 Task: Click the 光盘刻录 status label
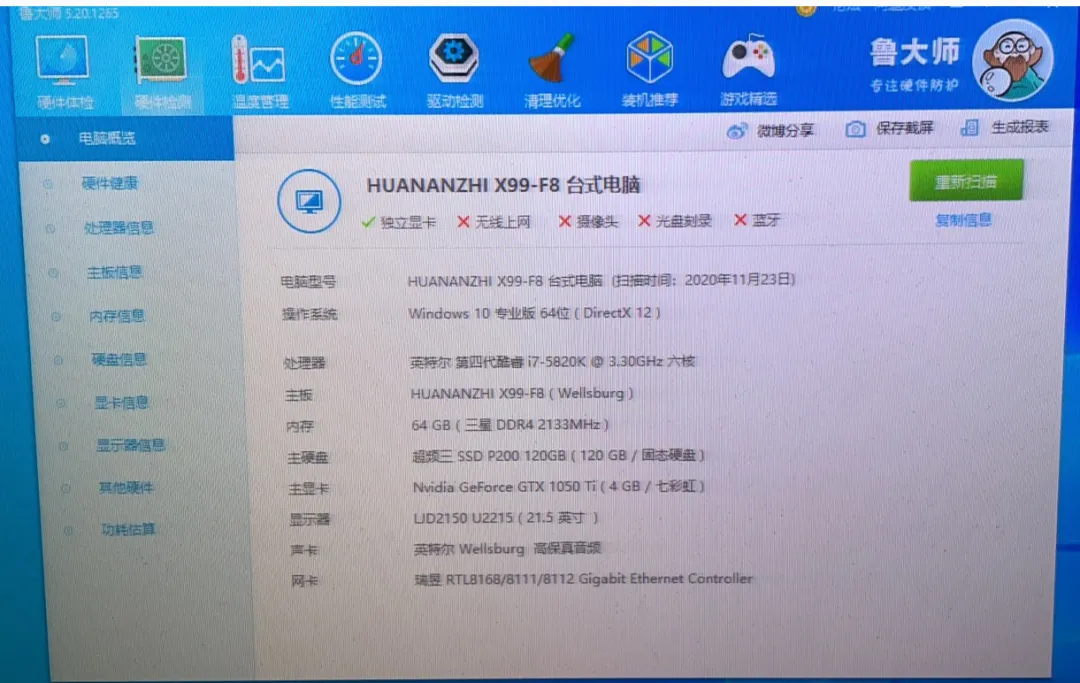[x=683, y=221]
